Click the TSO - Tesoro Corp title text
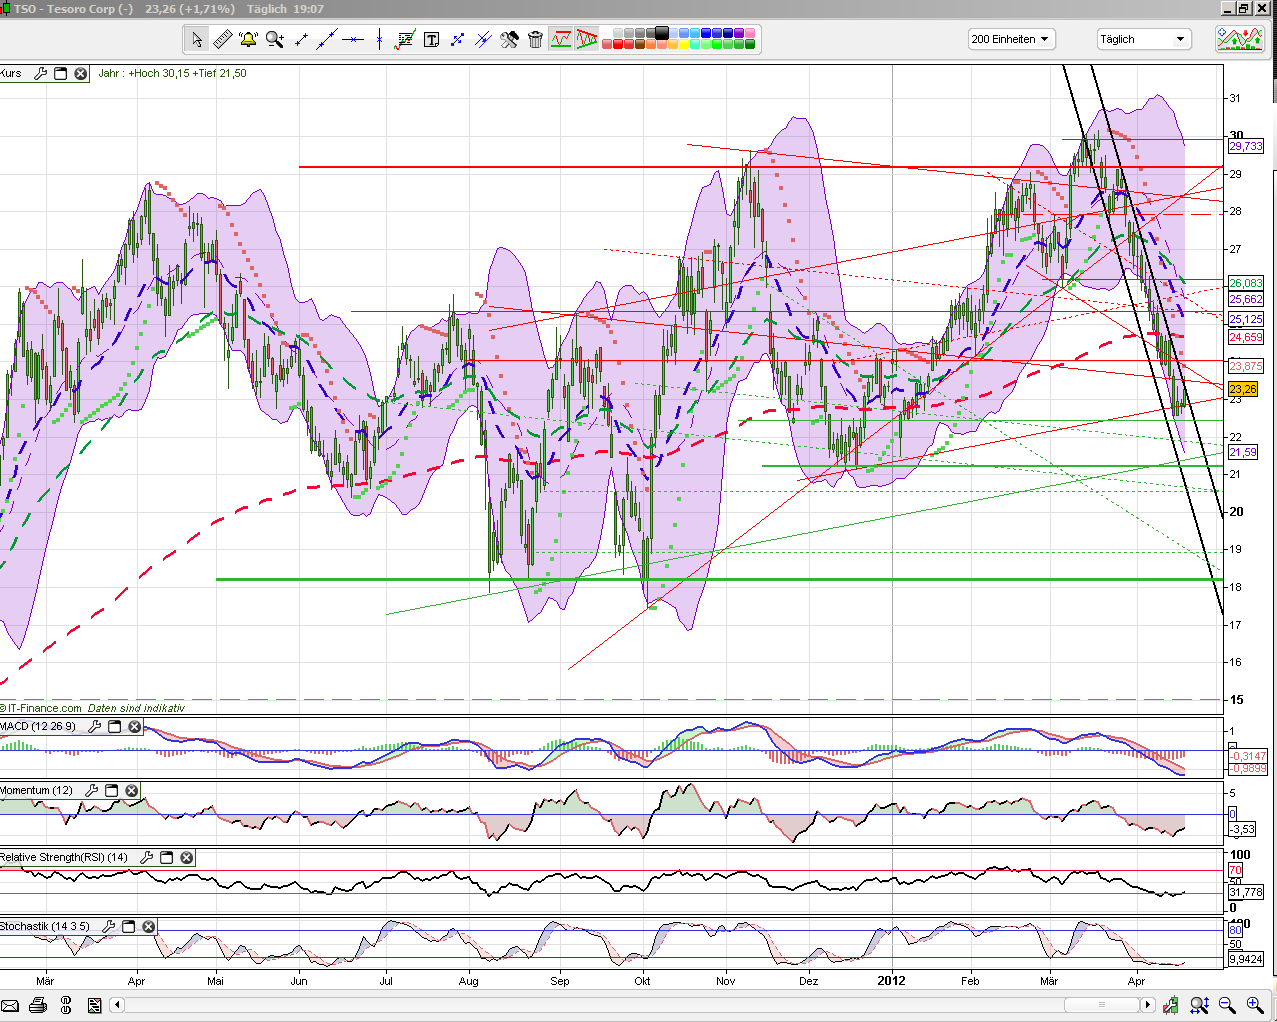 pos(73,9)
